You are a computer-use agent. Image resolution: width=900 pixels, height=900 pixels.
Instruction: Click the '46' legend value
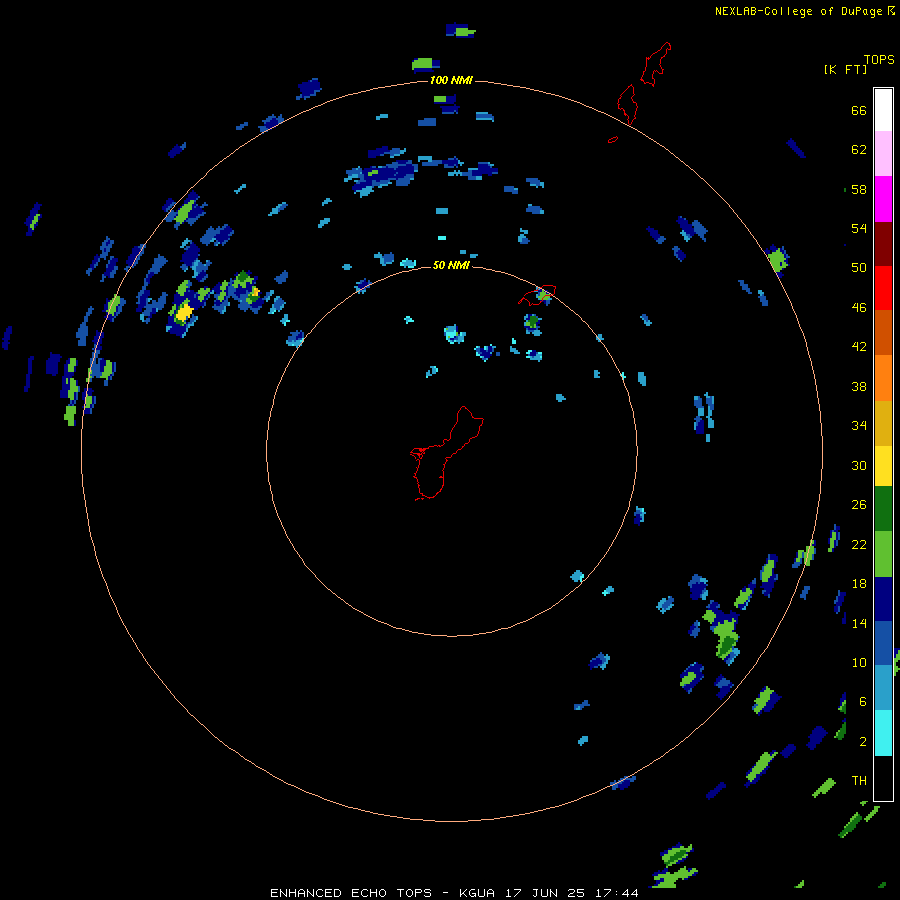[x=859, y=307]
